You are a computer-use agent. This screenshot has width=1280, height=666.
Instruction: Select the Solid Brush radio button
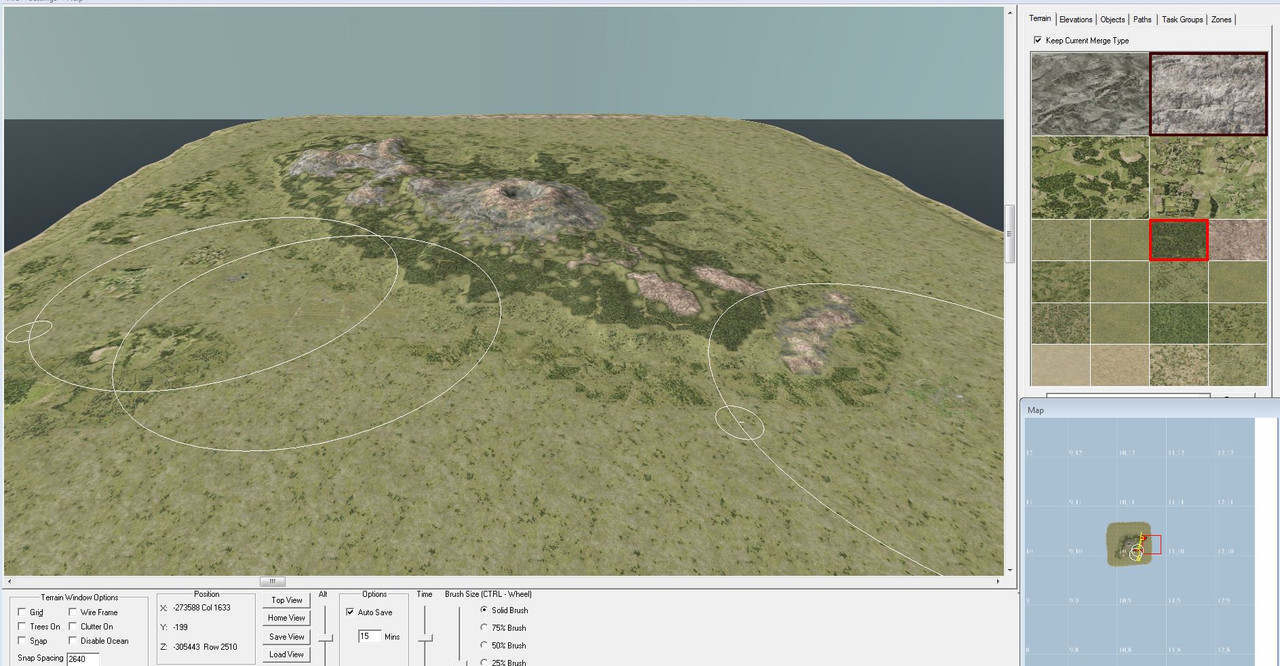pos(485,610)
